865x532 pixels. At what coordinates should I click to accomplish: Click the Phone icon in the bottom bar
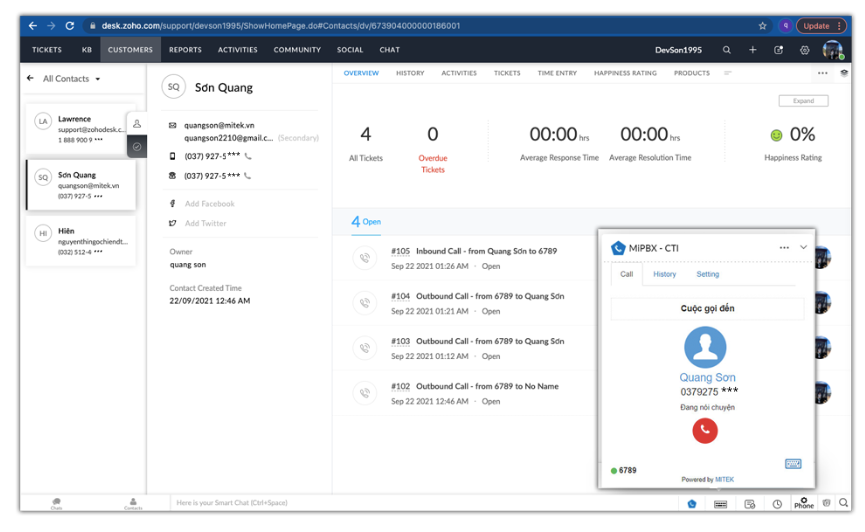(x=804, y=503)
